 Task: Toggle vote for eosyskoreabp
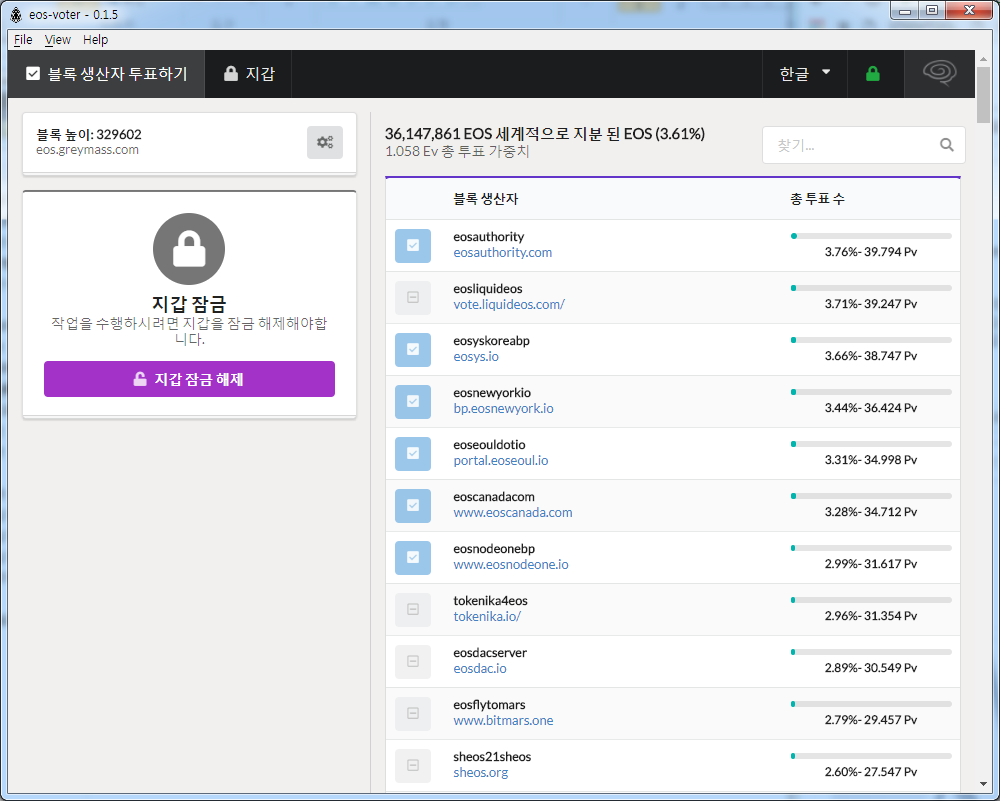413,349
